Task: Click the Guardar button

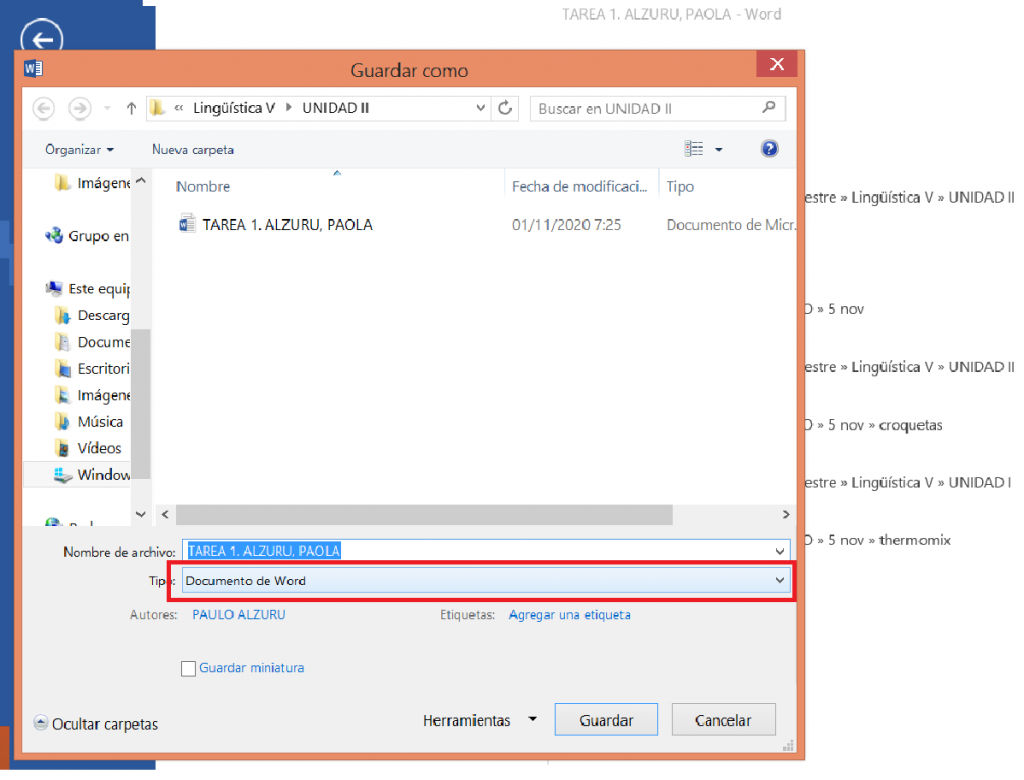Action: click(x=605, y=719)
